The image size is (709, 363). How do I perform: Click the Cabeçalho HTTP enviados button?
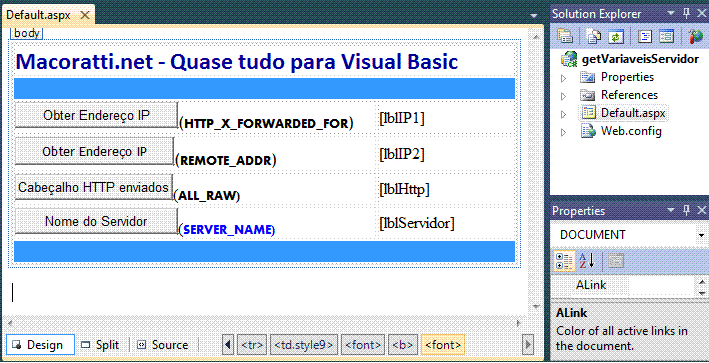coord(94,187)
